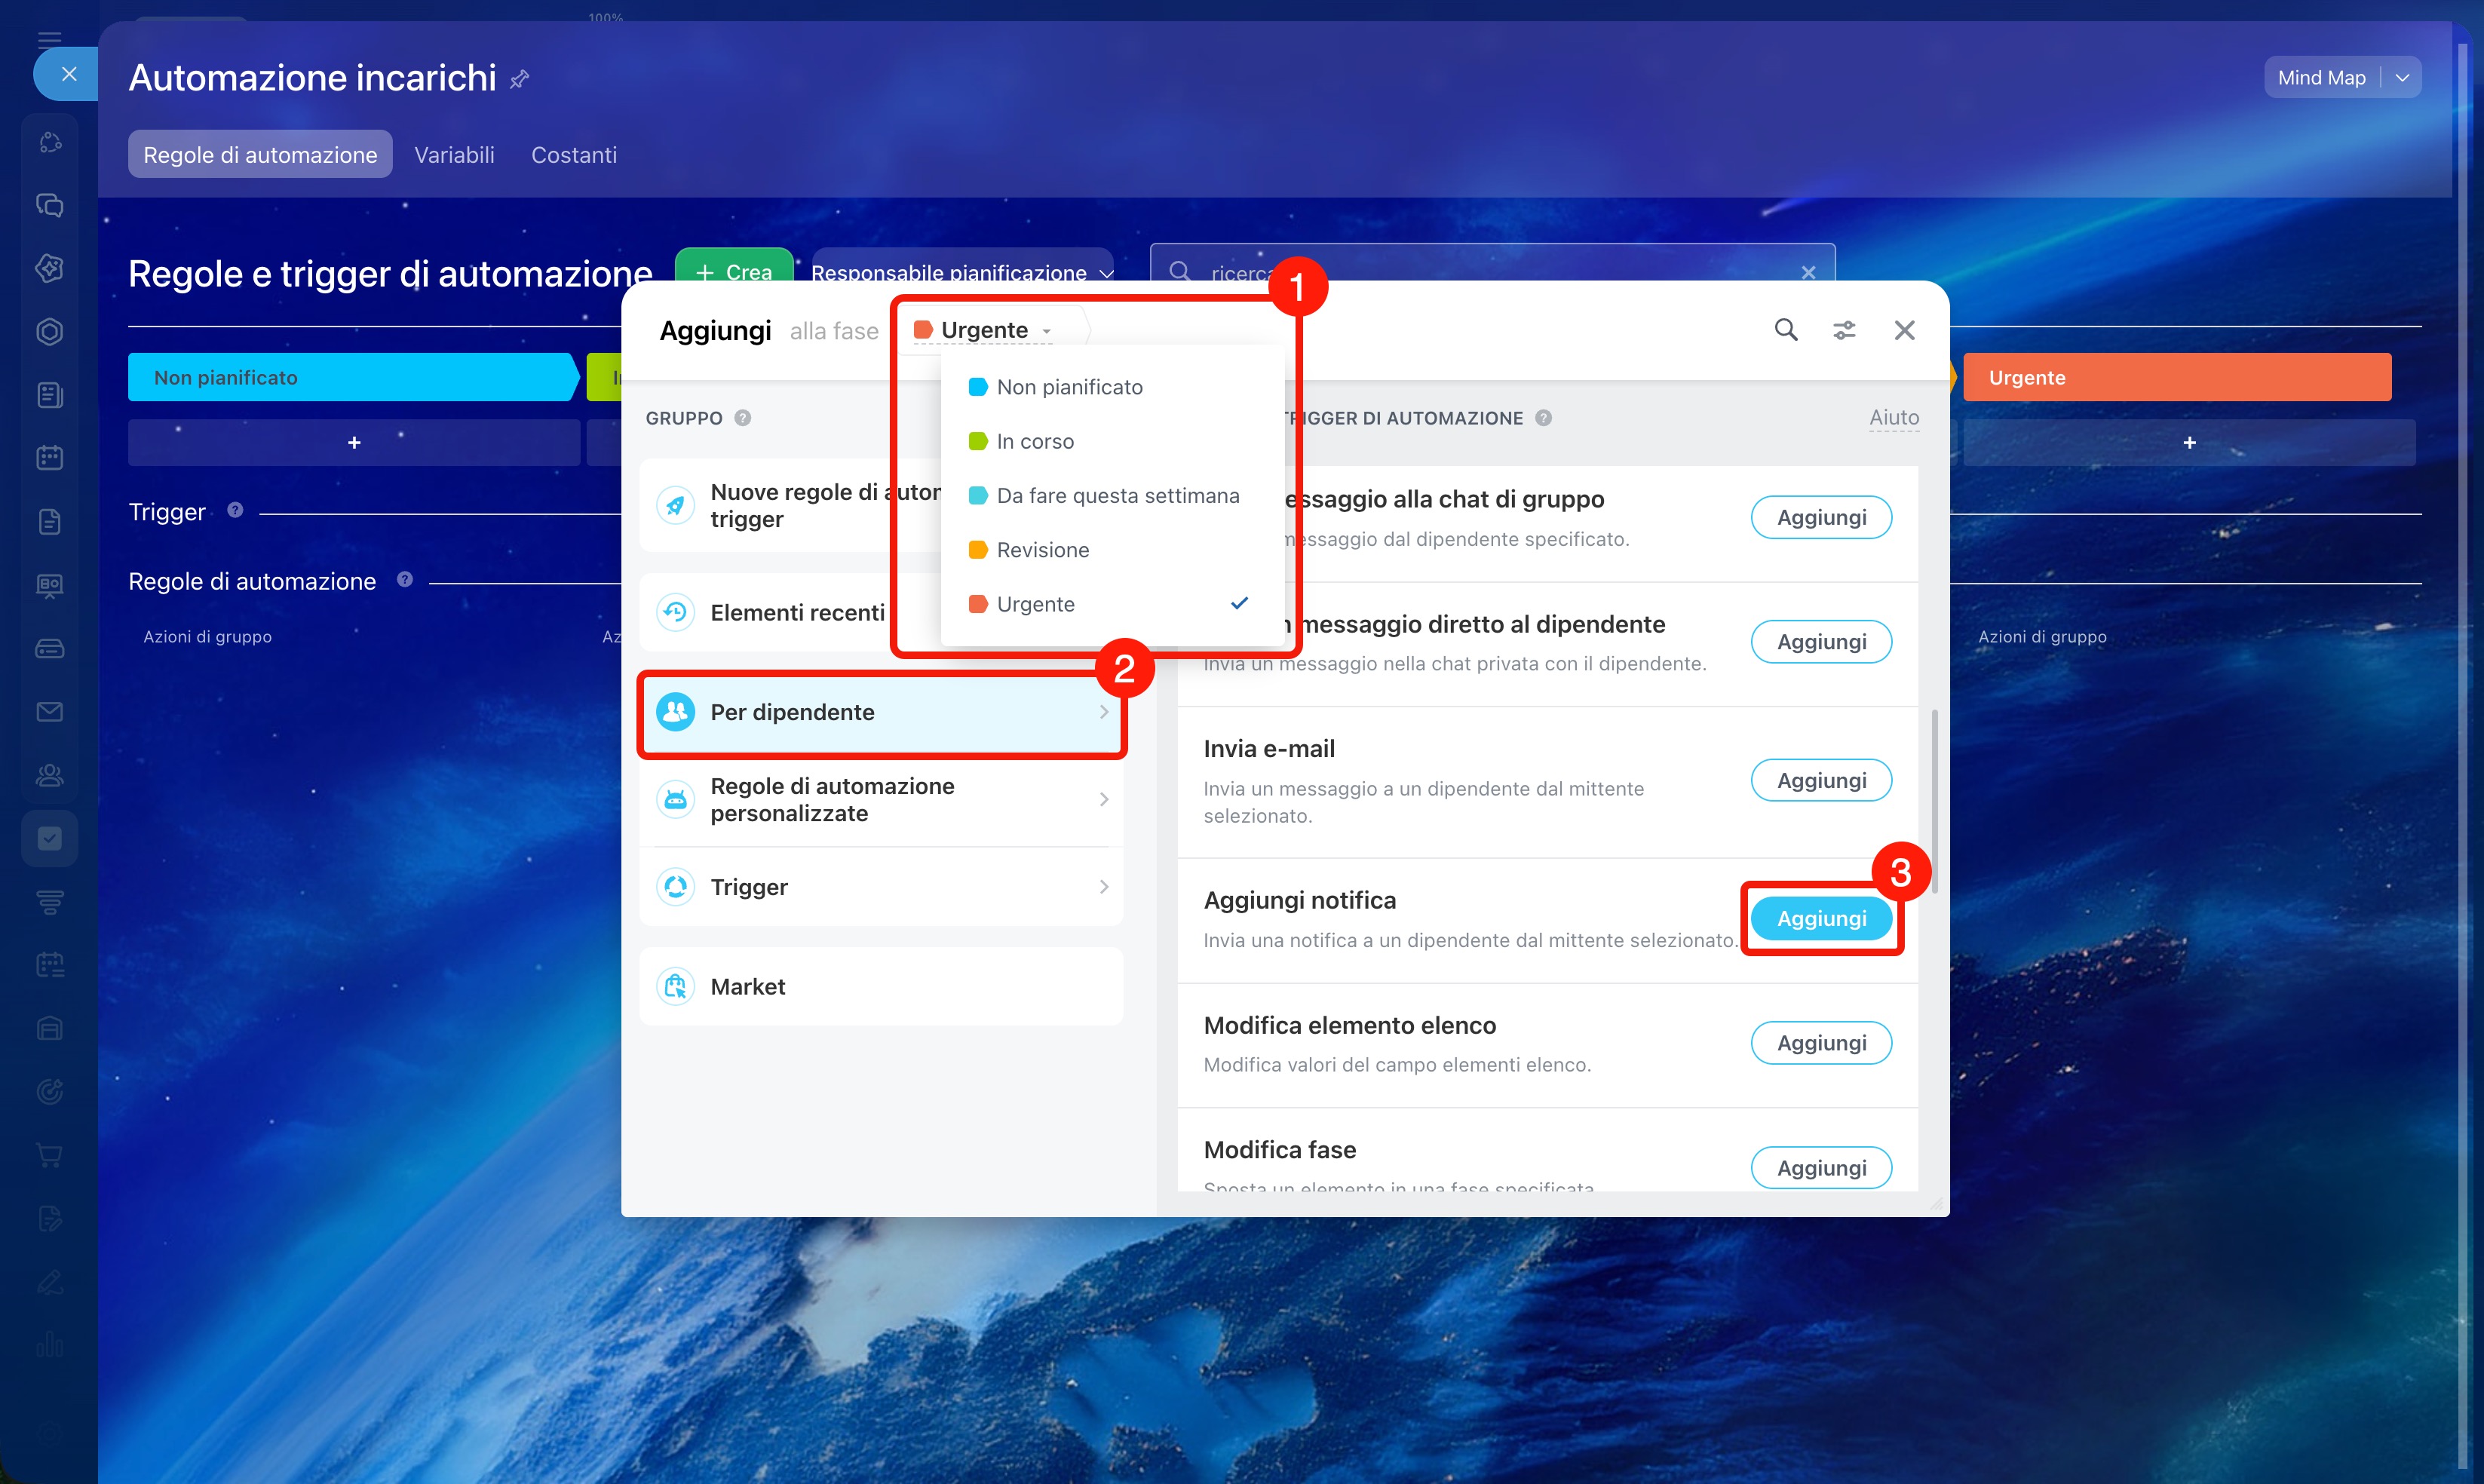Viewport: 2484px width, 1484px height.
Task: Open the calendar from the sidebar
Action: pyautogui.click(x=50, y=458)
